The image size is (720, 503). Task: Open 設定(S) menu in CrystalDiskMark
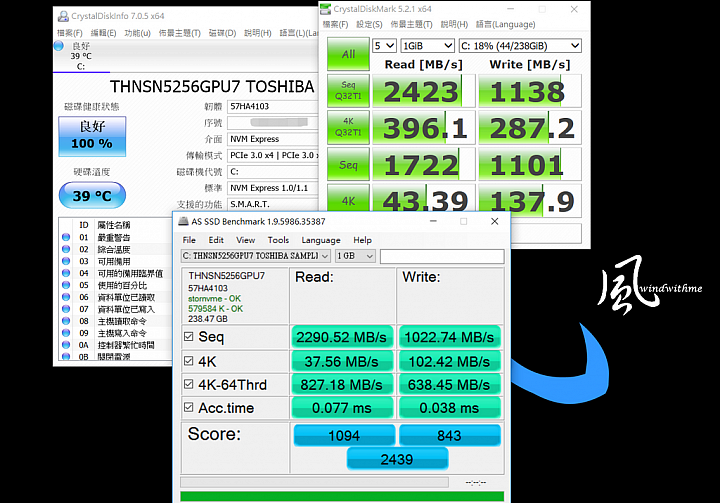click(369, 24)
